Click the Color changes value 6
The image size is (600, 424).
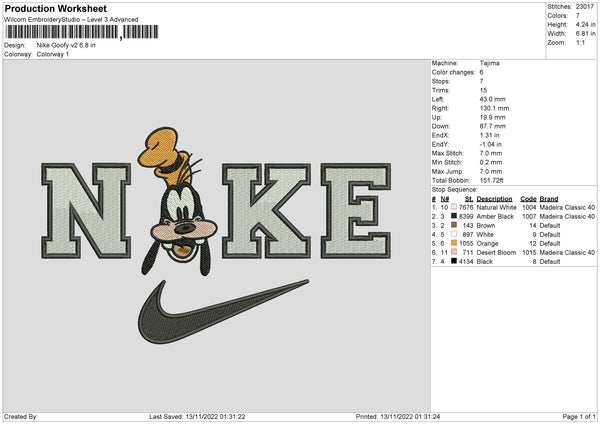(x=481, y=72)
